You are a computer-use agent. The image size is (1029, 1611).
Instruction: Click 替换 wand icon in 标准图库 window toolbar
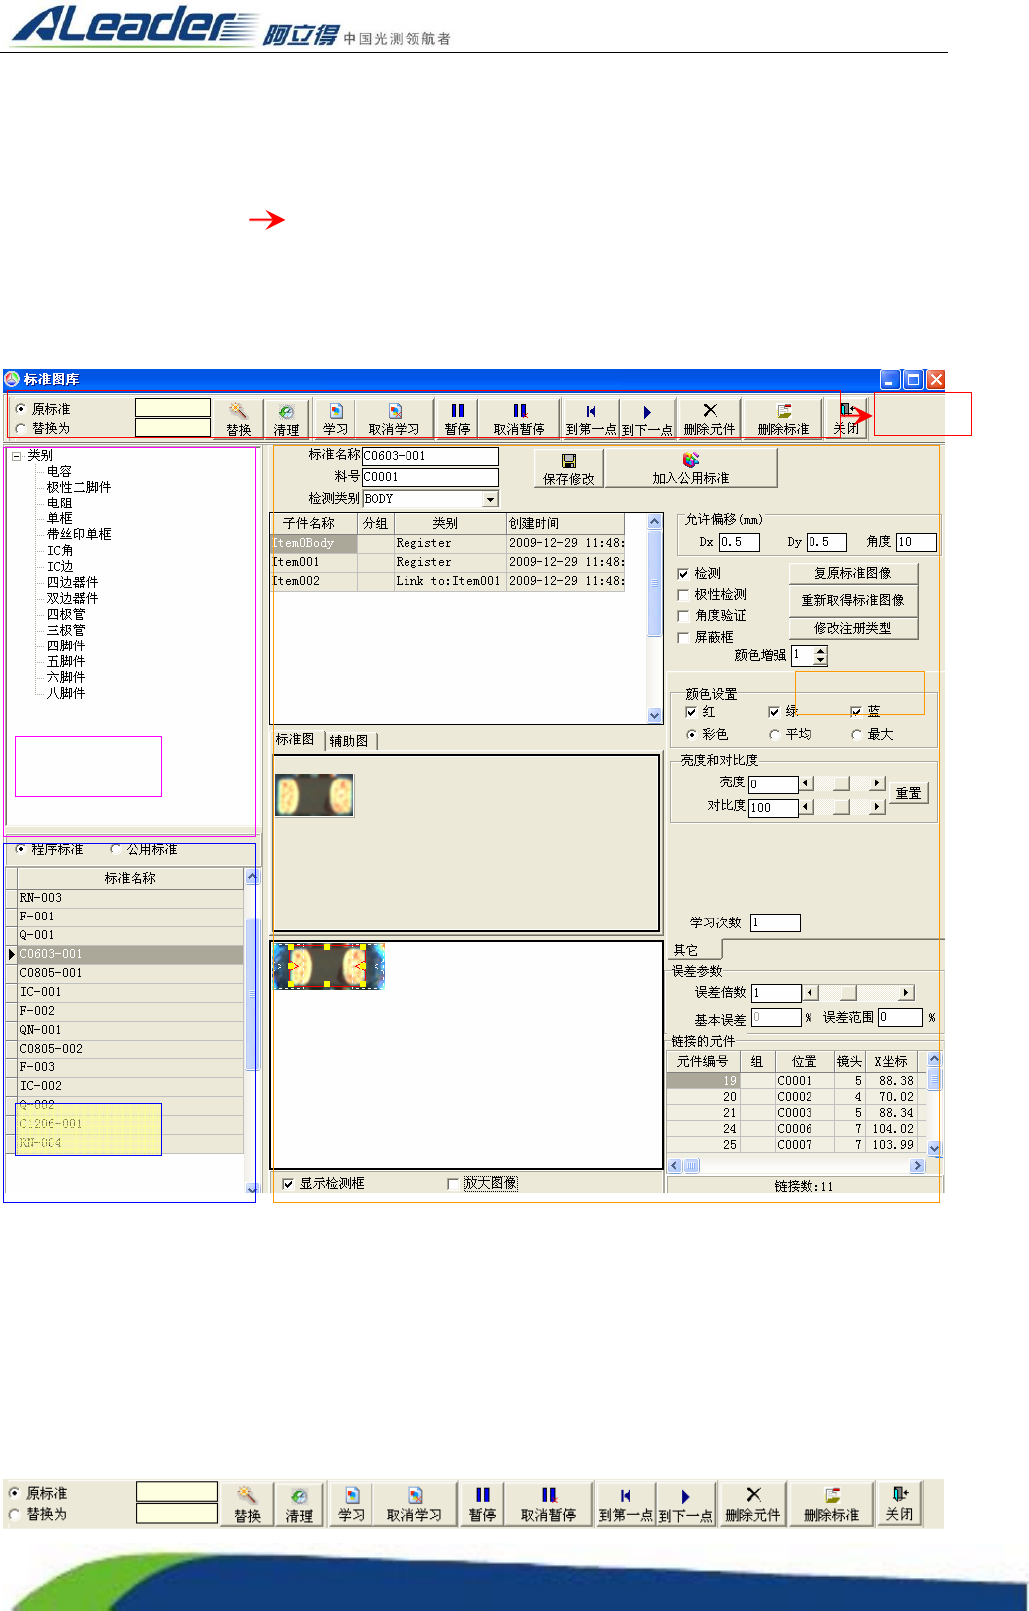coord(238,418)
